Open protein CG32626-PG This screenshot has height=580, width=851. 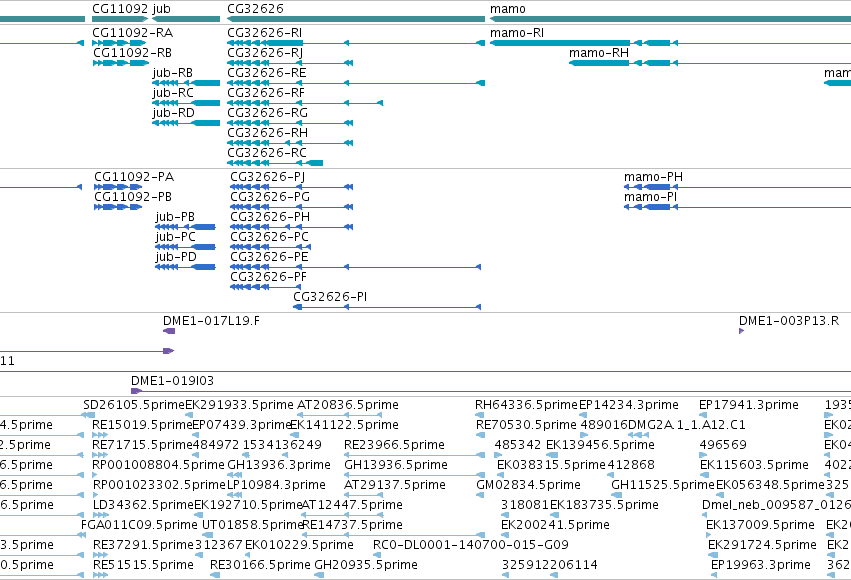(x=270, y=197)
